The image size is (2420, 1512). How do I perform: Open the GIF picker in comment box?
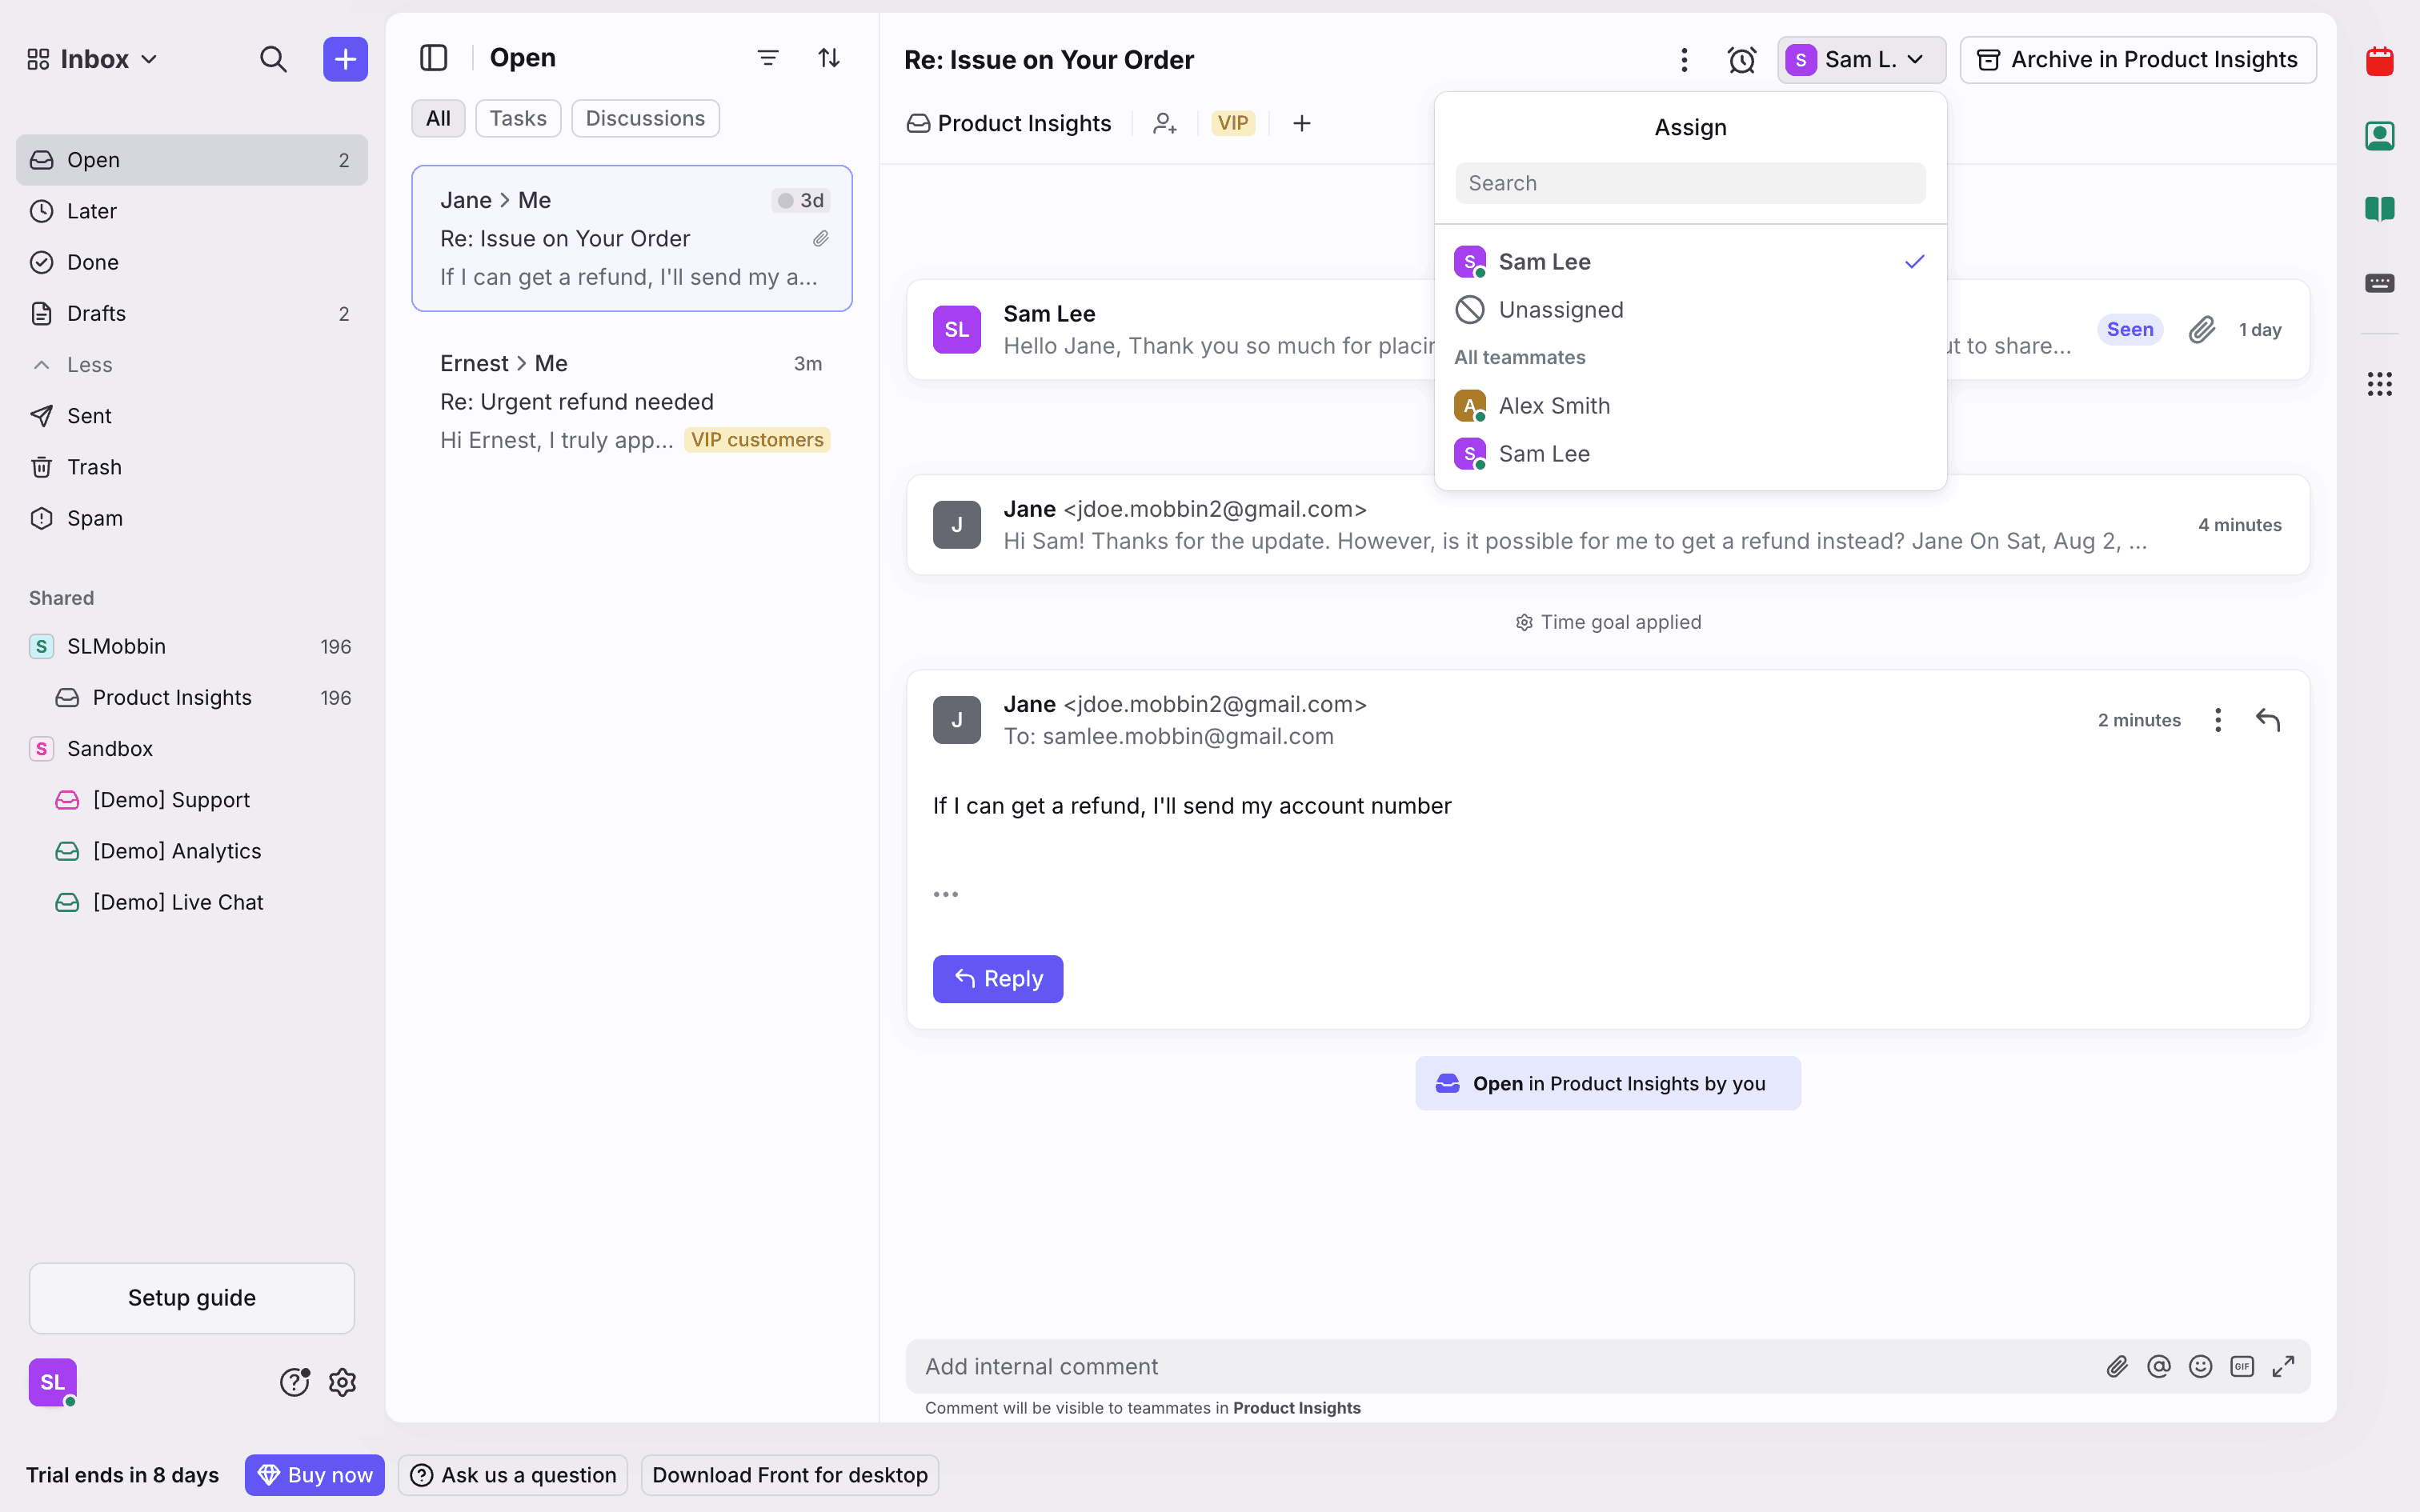click(x=2242, y=1366)
